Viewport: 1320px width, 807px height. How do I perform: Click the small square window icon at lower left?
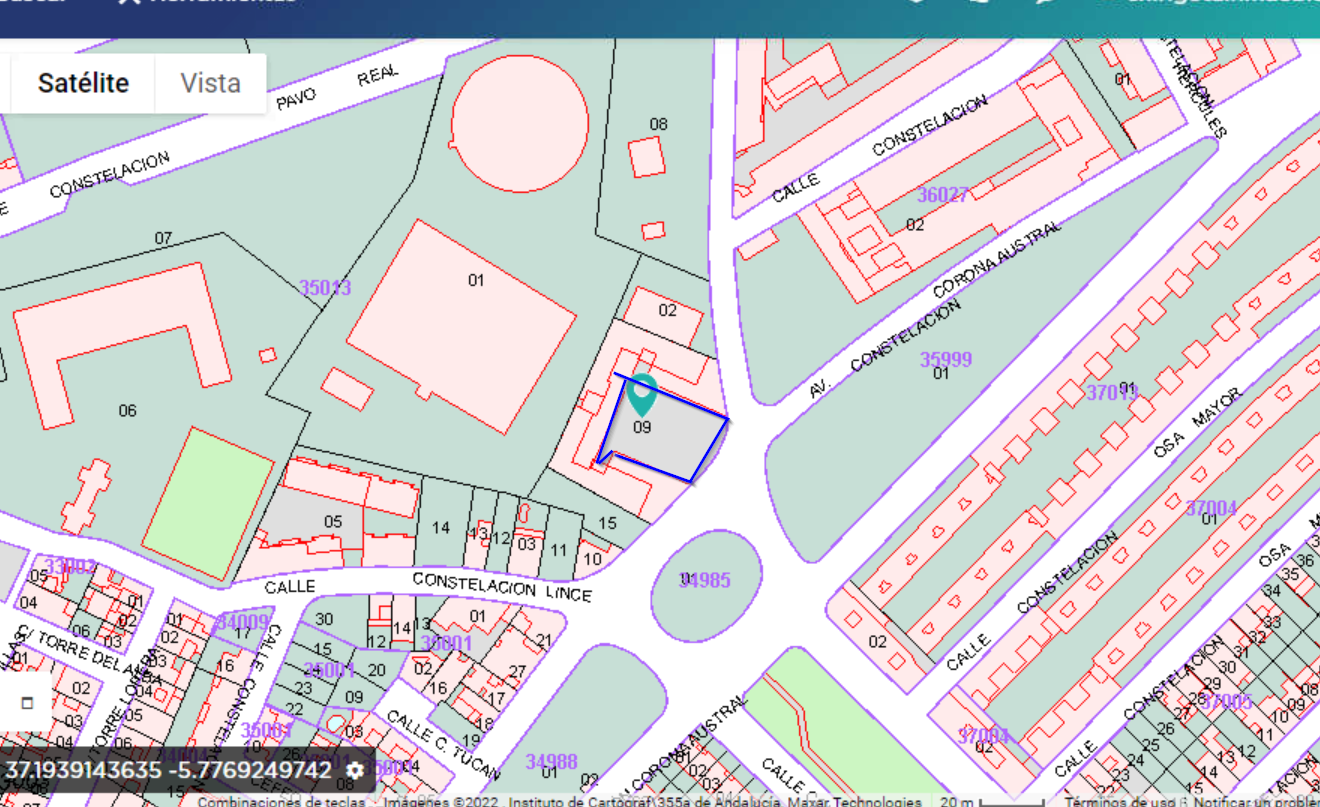27,703
